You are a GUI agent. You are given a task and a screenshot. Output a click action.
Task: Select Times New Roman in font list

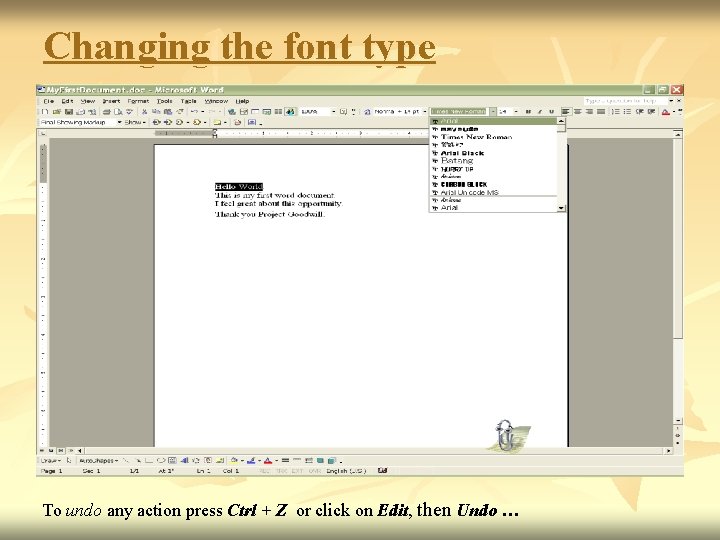[x=493, y=137]
